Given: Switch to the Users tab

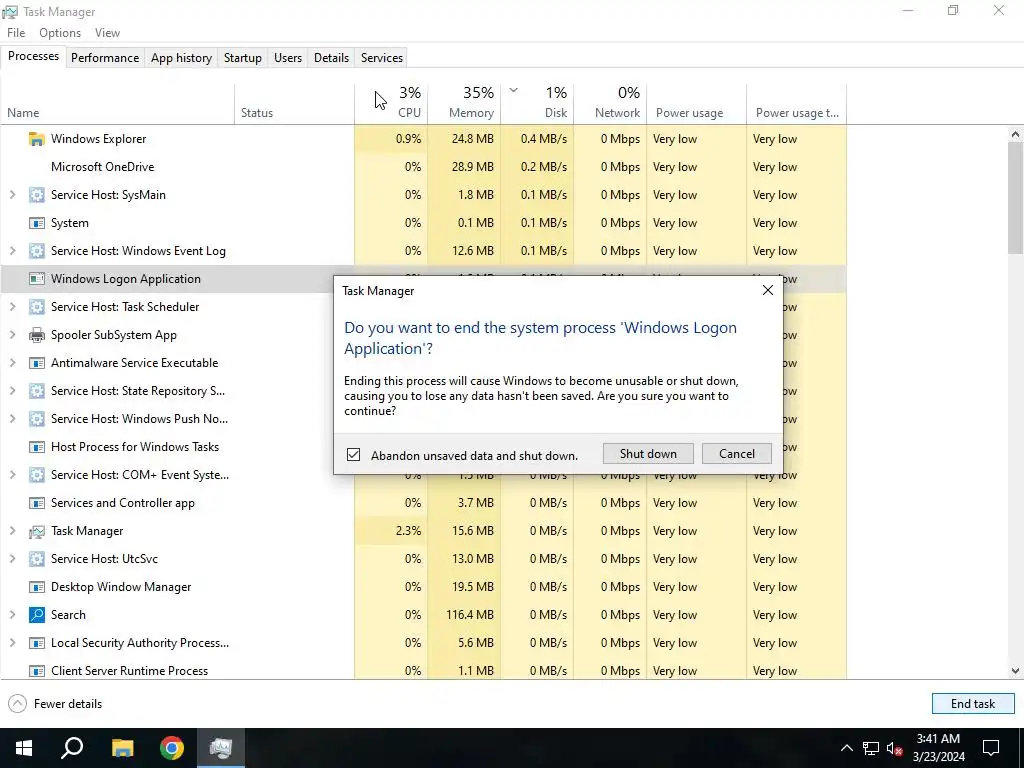Looking at the screenshot, I should pyautogui.click(x=288, y=57).
